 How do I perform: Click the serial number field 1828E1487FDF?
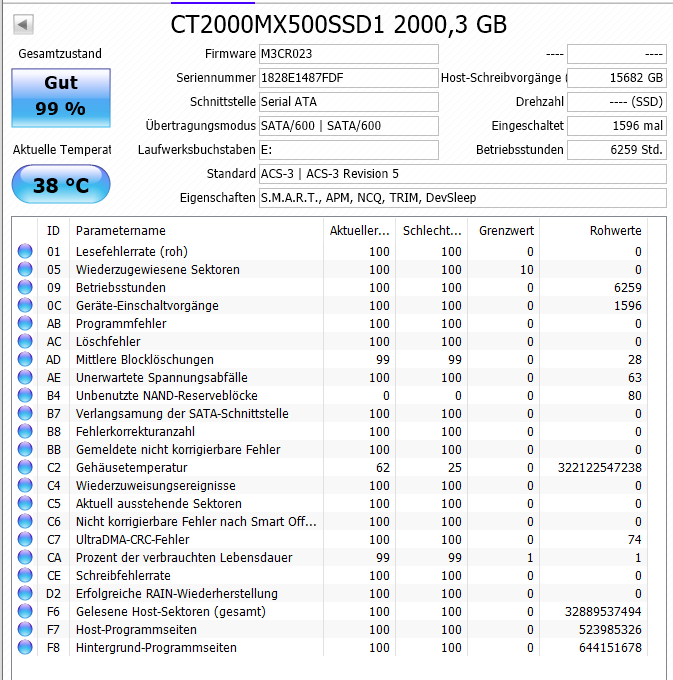pyautogui.click(x=349, y=78)
